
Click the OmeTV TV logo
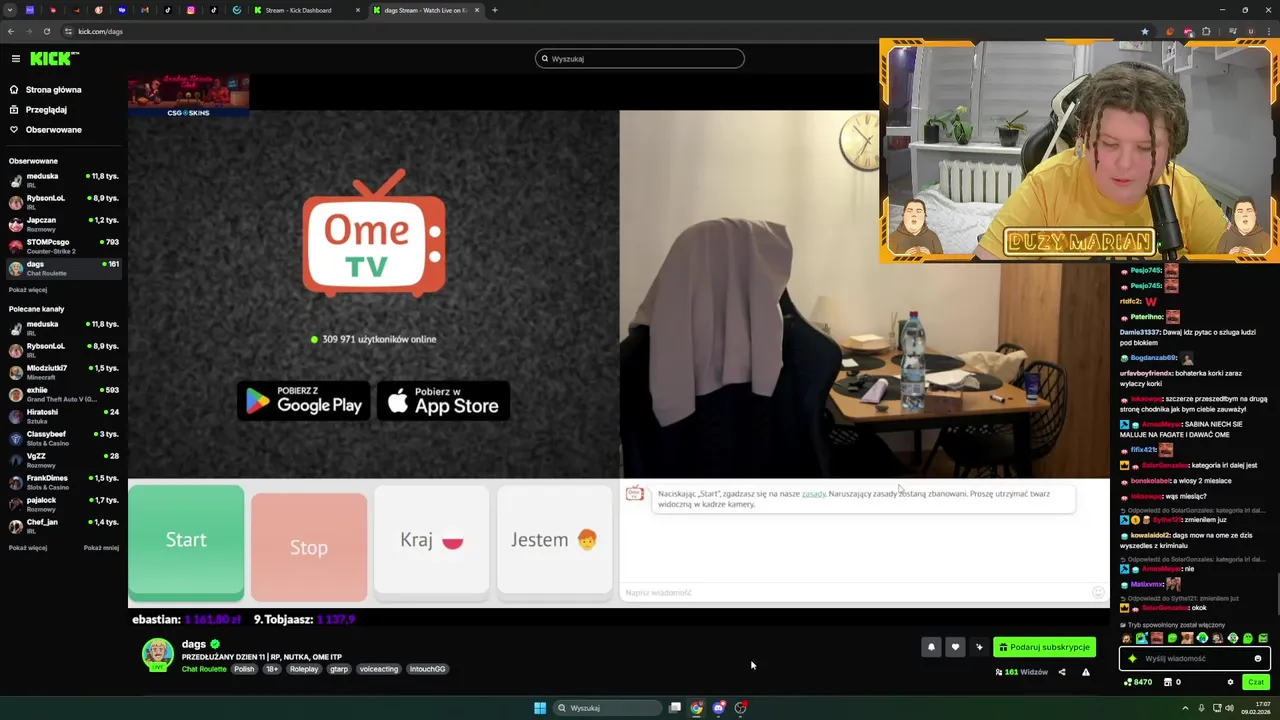(x=374, y=234)
